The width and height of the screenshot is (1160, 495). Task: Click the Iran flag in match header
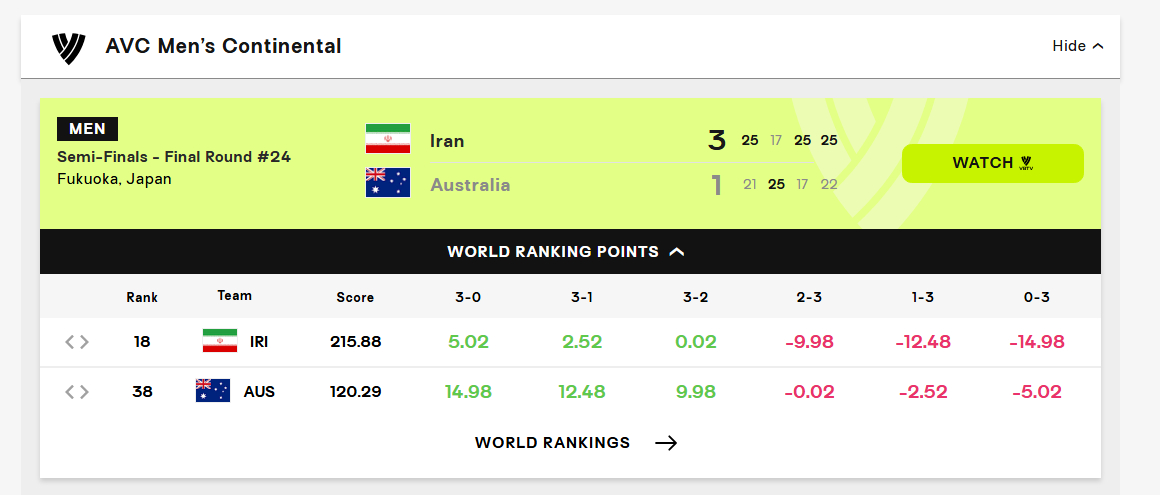click(x=388, y=139)
